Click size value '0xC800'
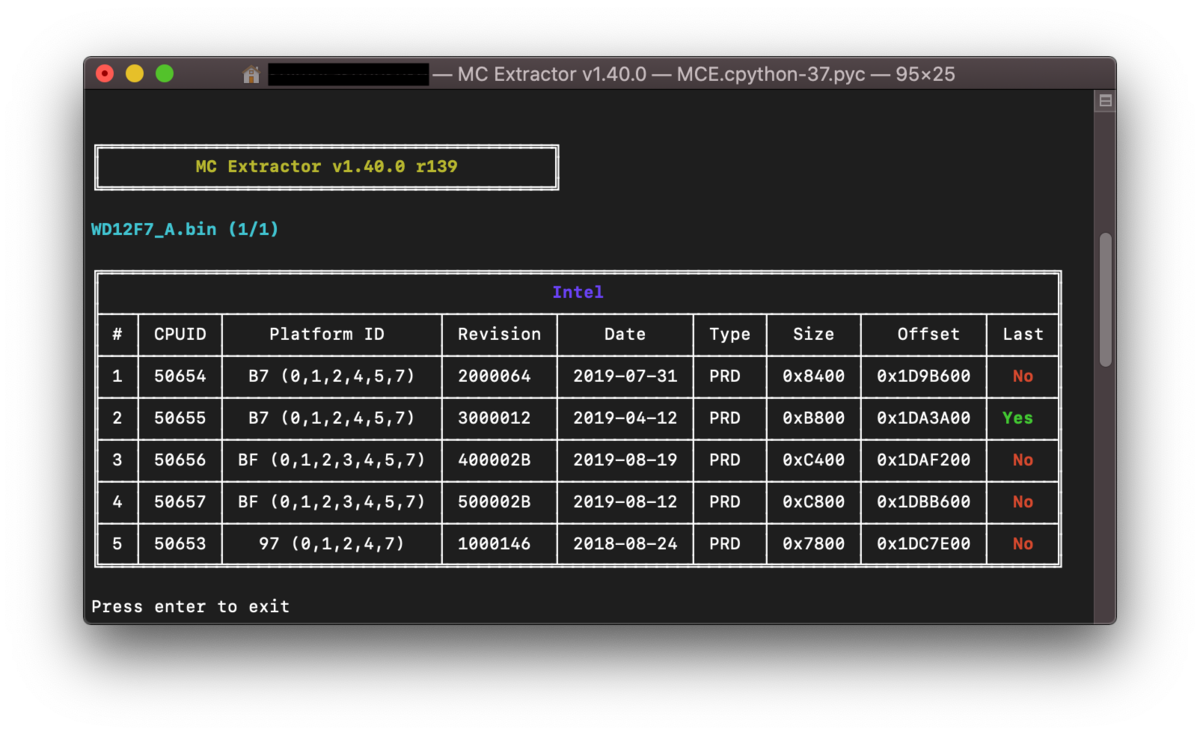Viewport: 1200px width, 735px height. point(814,502)
